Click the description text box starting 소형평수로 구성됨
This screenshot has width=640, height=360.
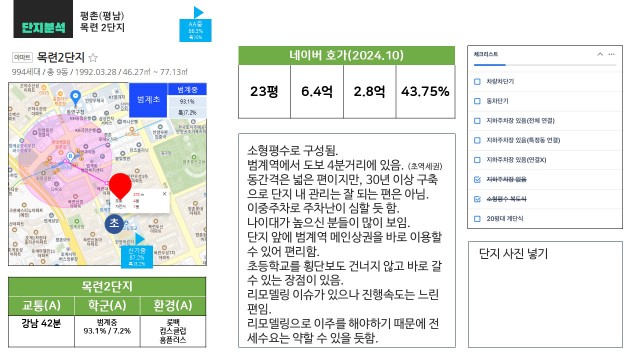(x=347, y=240)
